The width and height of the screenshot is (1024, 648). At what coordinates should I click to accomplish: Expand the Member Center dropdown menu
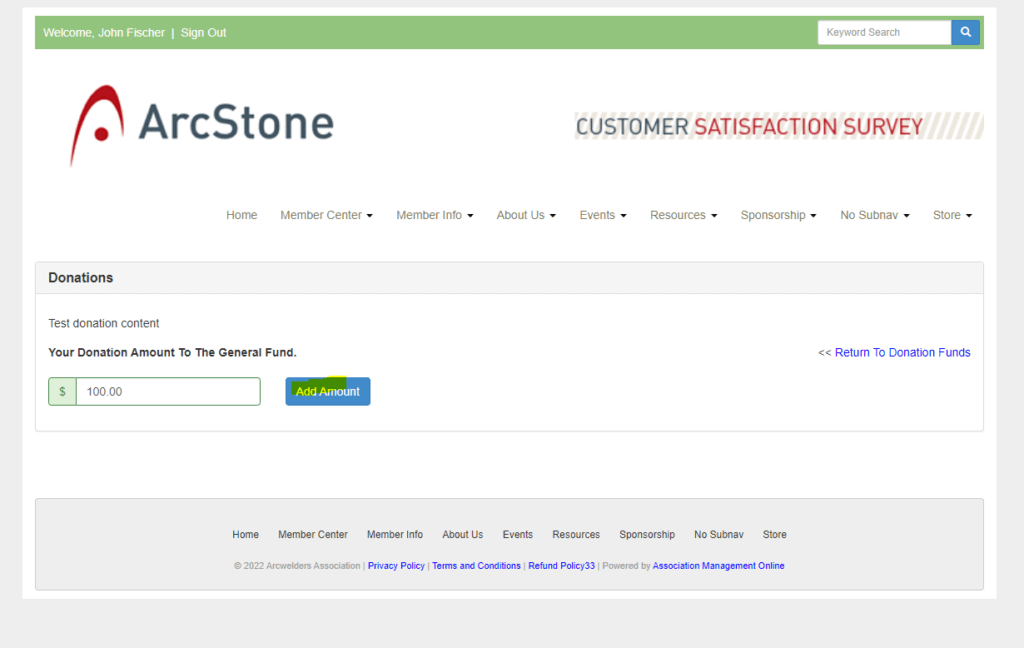point(326,215)
